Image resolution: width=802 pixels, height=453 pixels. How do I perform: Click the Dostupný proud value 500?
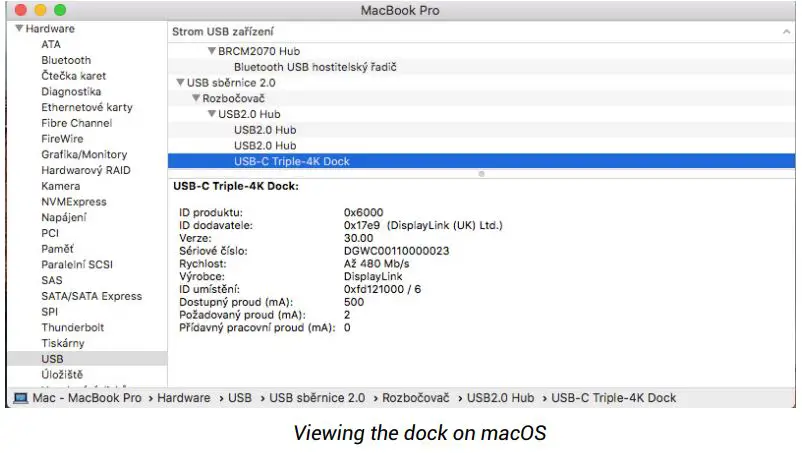(354, 302)
